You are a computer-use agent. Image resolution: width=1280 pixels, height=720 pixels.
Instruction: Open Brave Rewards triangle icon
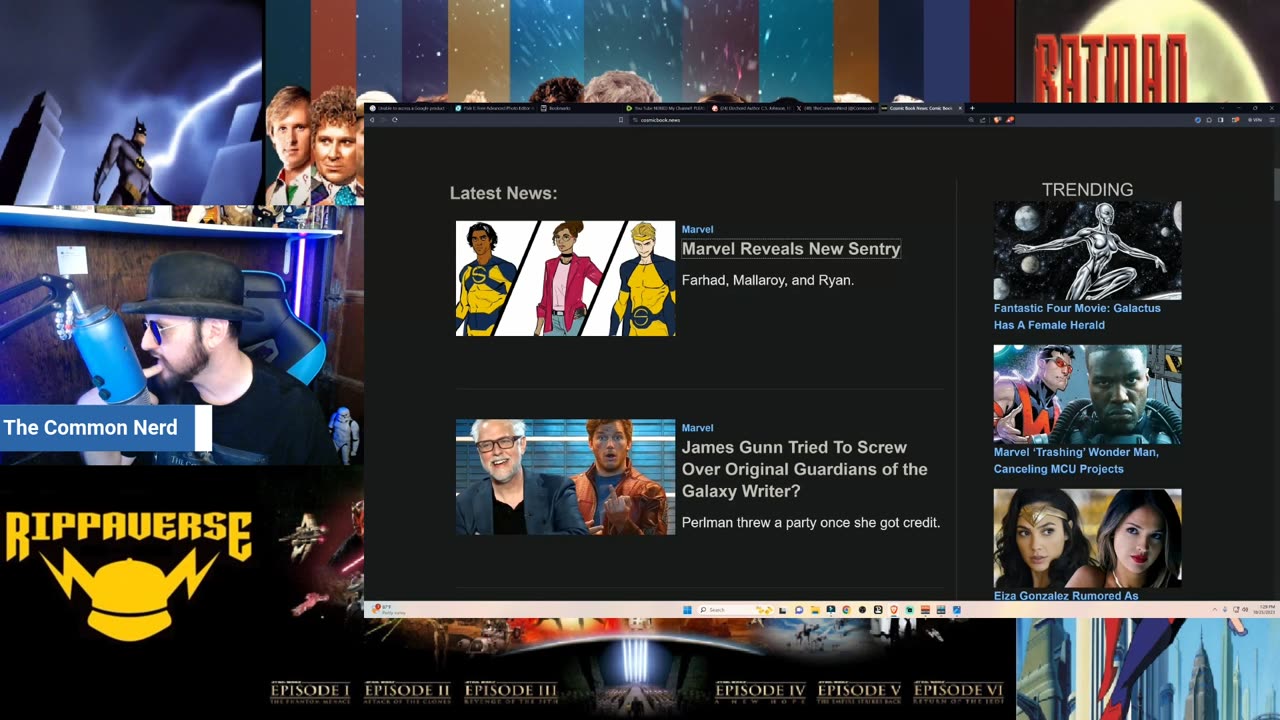click(1010, 120)
